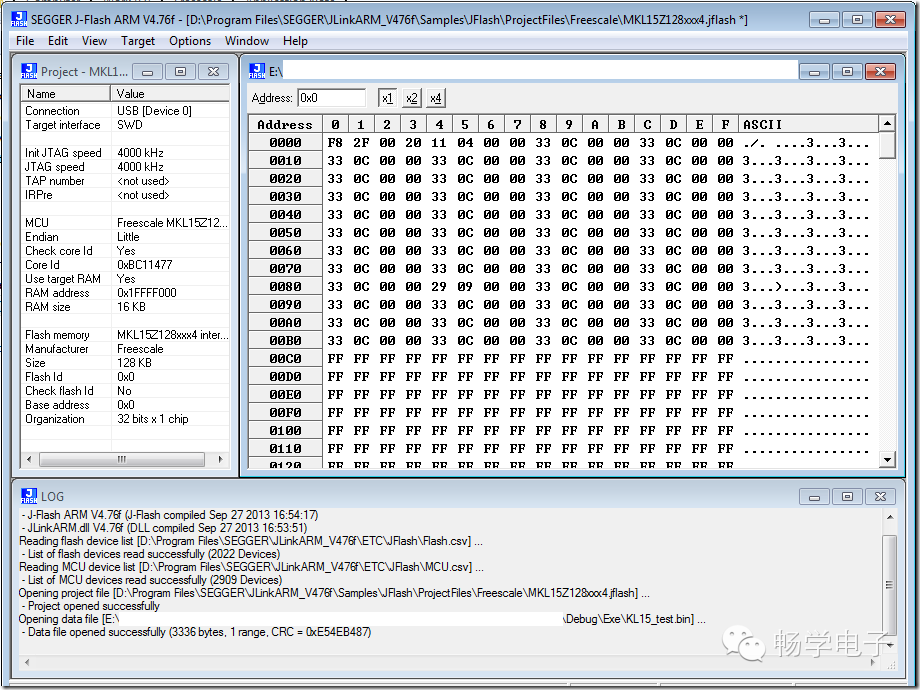
Task: Click the Value column header
Action: point(170,94)
